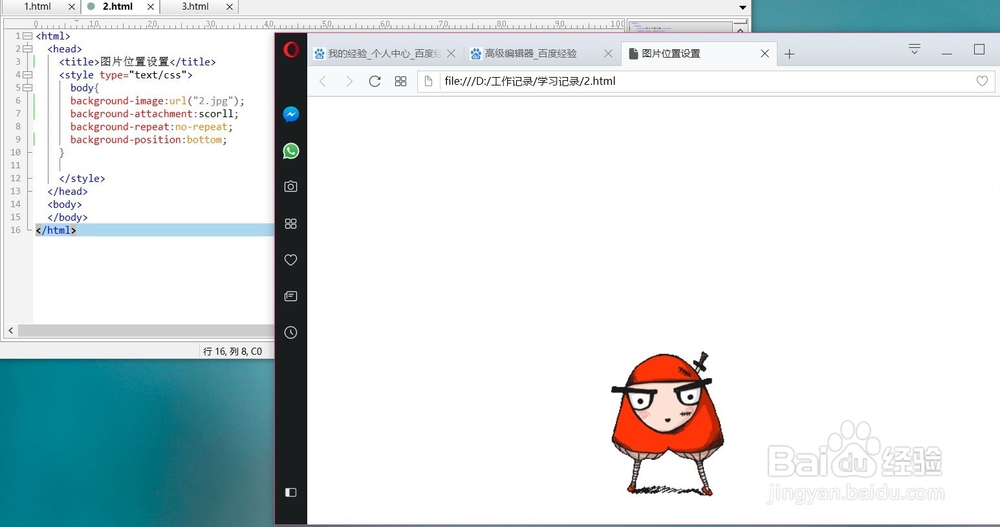Click the address bar URL field
The width and height of the screenshot is (1000, 527).
tap(705, 81)
